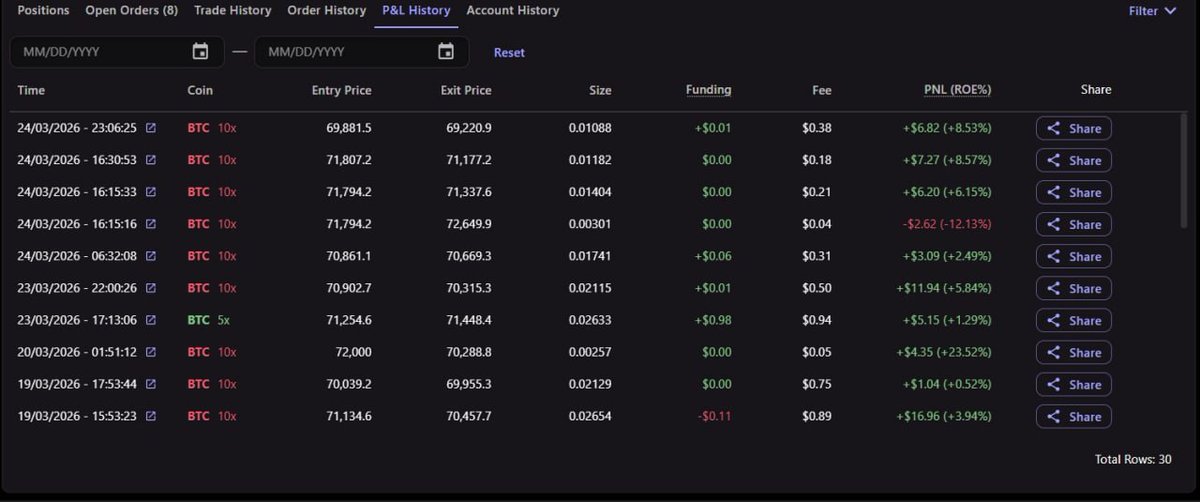Switch to the Positions tab
Image resolution: width=1200 pixels, height=502 pixels.
click(43, 10)
